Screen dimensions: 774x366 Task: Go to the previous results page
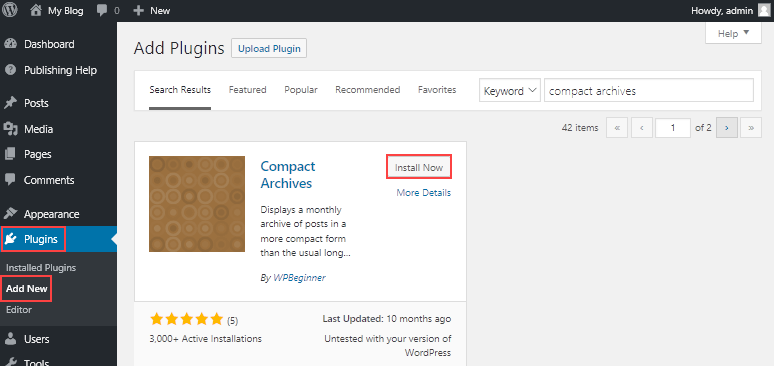click(x=642, y=128)
